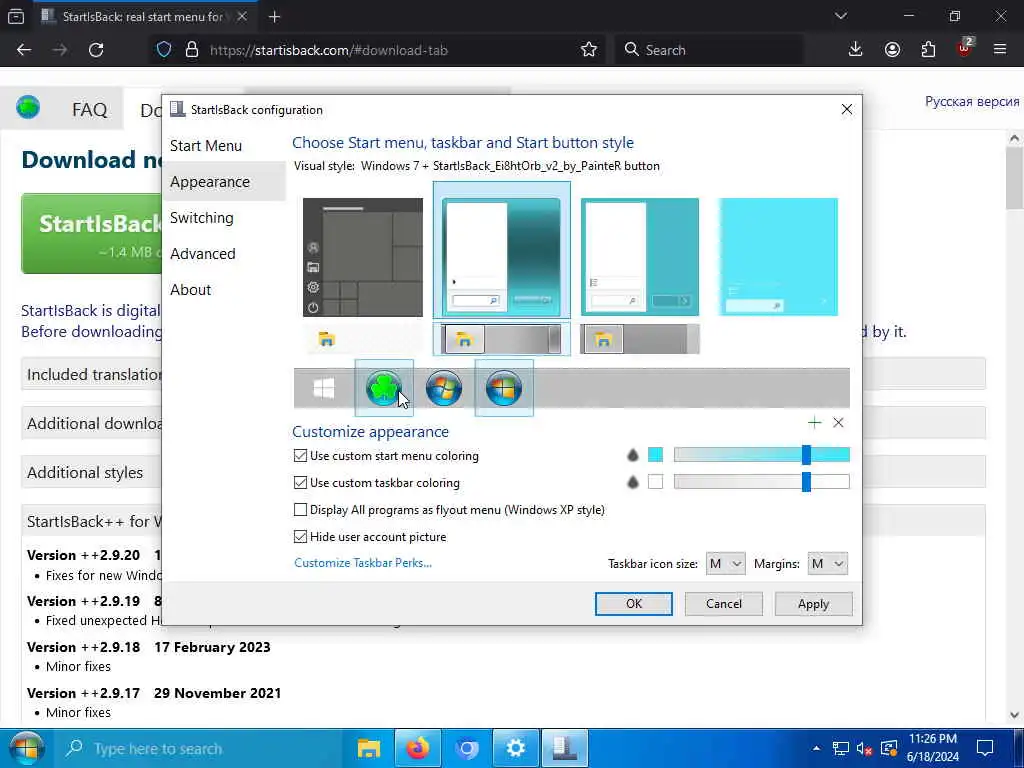Viewport: 1024px width, 768px height.
Task: Cancel the configuration dialog
Action: click(x=724, y=603)
